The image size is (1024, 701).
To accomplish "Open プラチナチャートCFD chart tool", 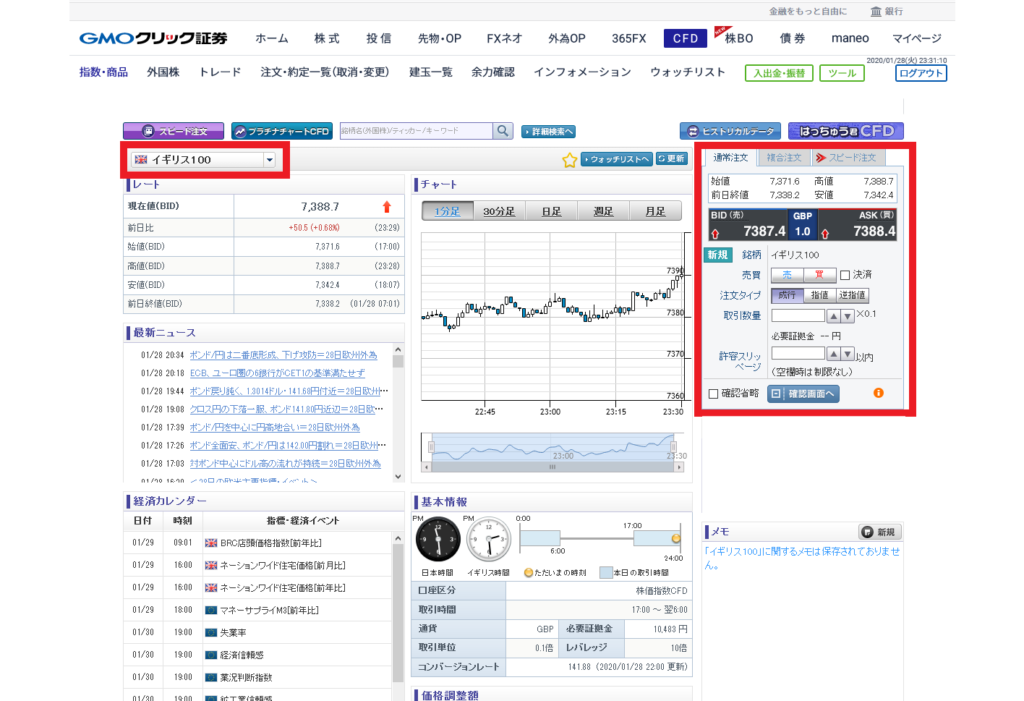I will [x=282, y=131].
